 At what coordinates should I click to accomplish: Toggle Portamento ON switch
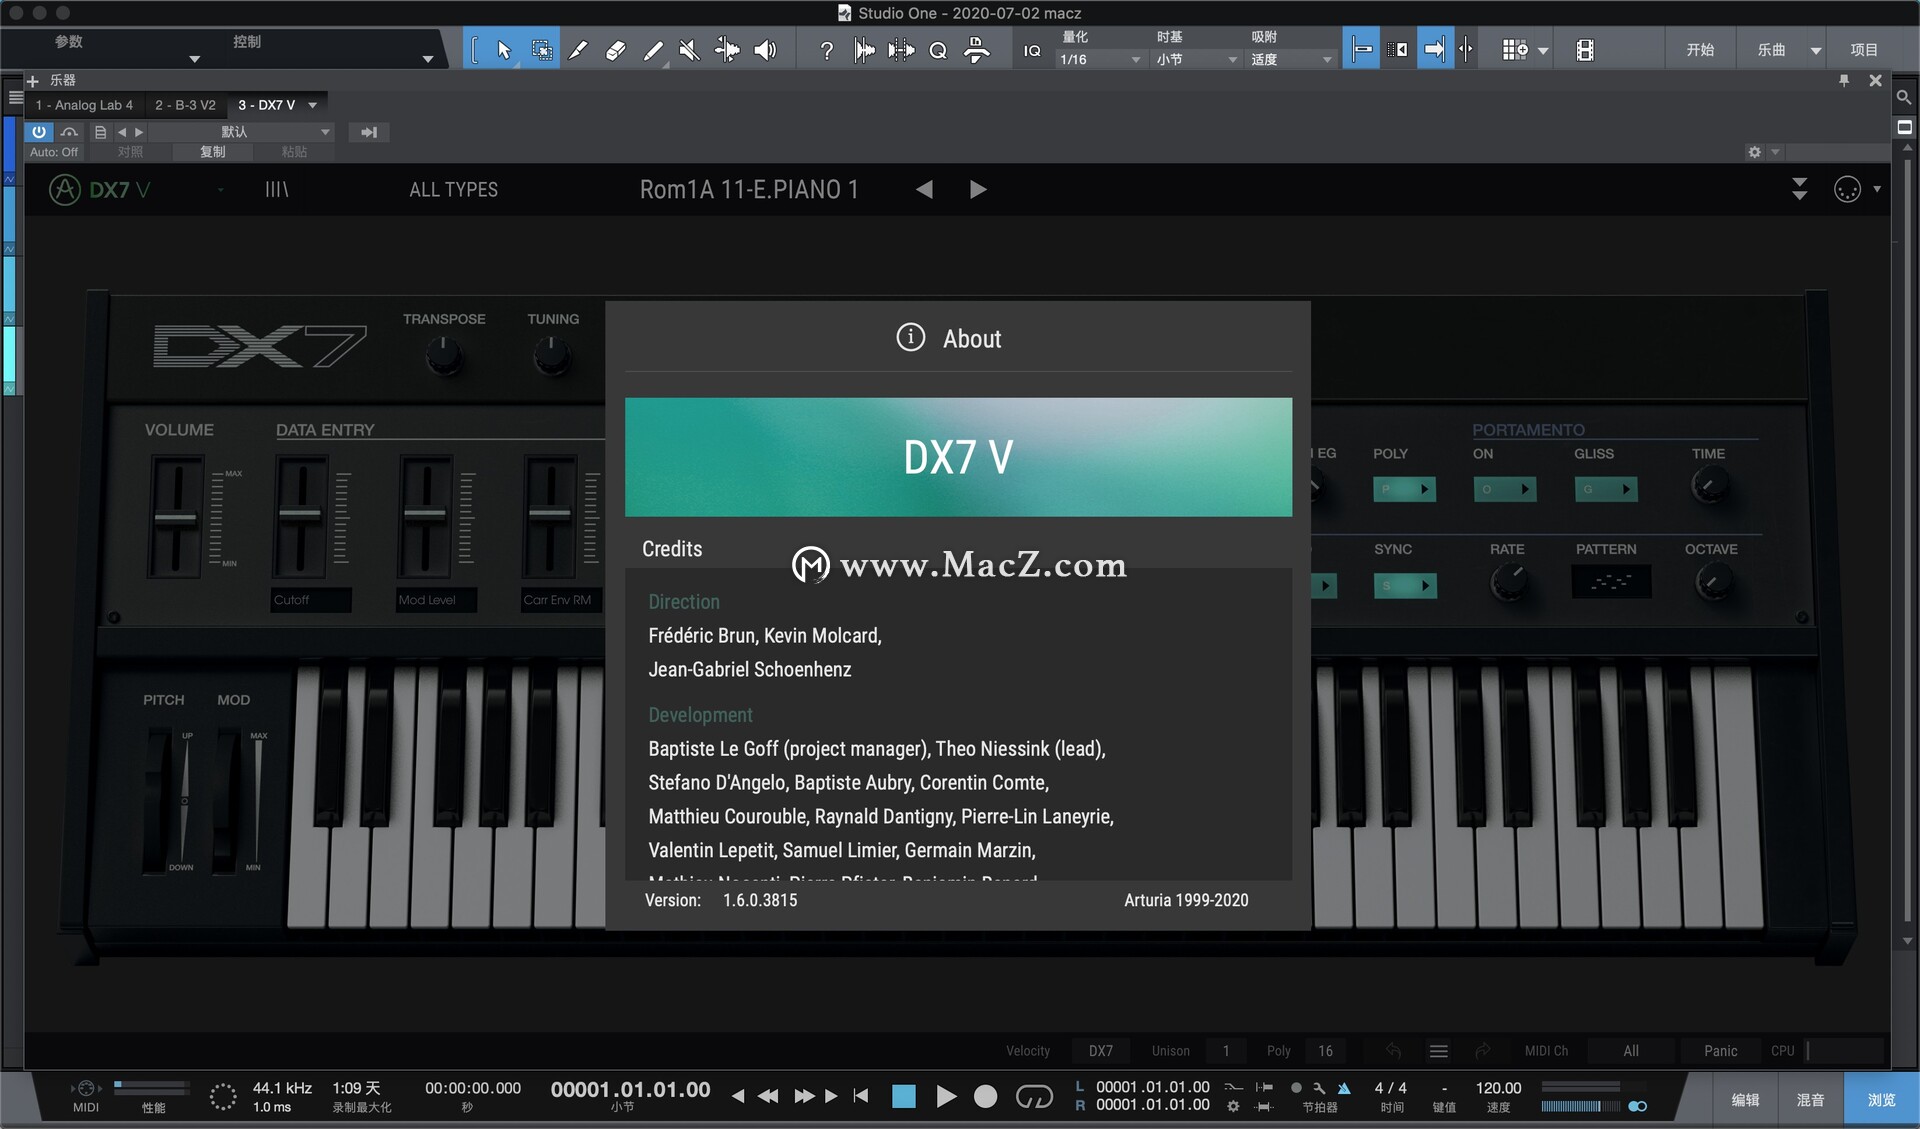point(1504,489)
